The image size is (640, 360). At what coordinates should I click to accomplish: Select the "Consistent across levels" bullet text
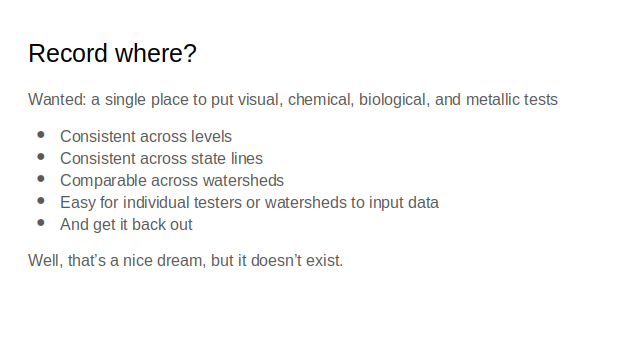(x=146, y=136)
